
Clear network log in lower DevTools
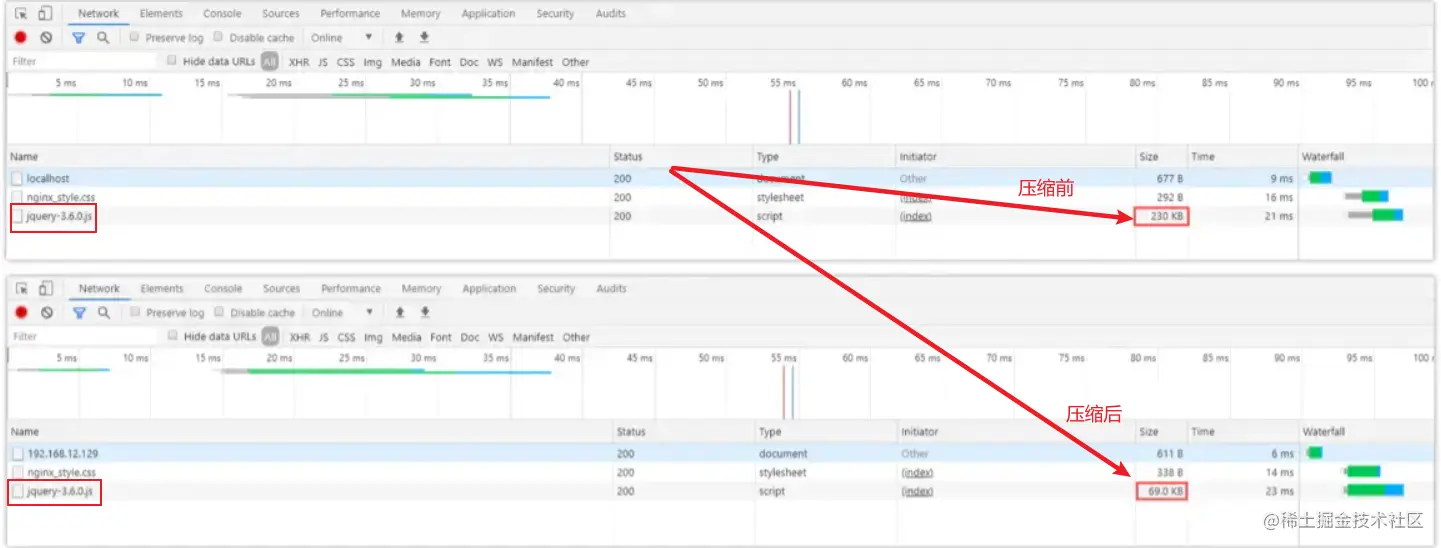pos(47,312)
